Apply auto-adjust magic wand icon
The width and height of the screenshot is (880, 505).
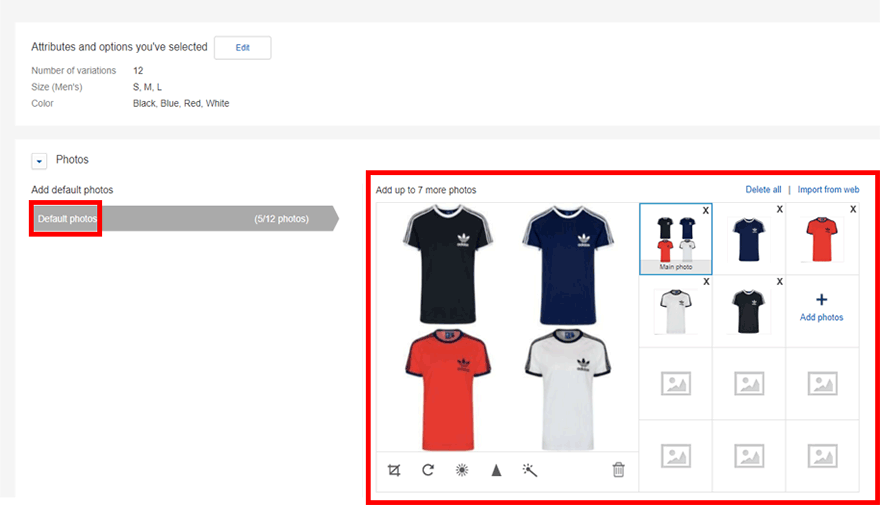[x=530, y=470]
